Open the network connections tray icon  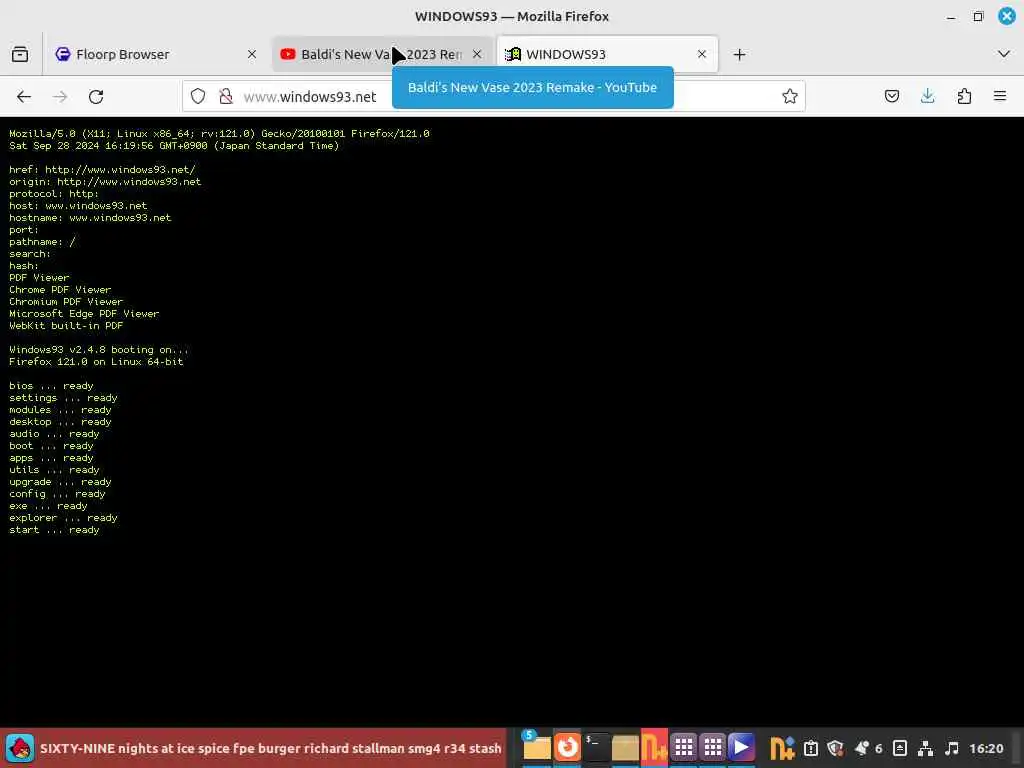coord(925,748)
